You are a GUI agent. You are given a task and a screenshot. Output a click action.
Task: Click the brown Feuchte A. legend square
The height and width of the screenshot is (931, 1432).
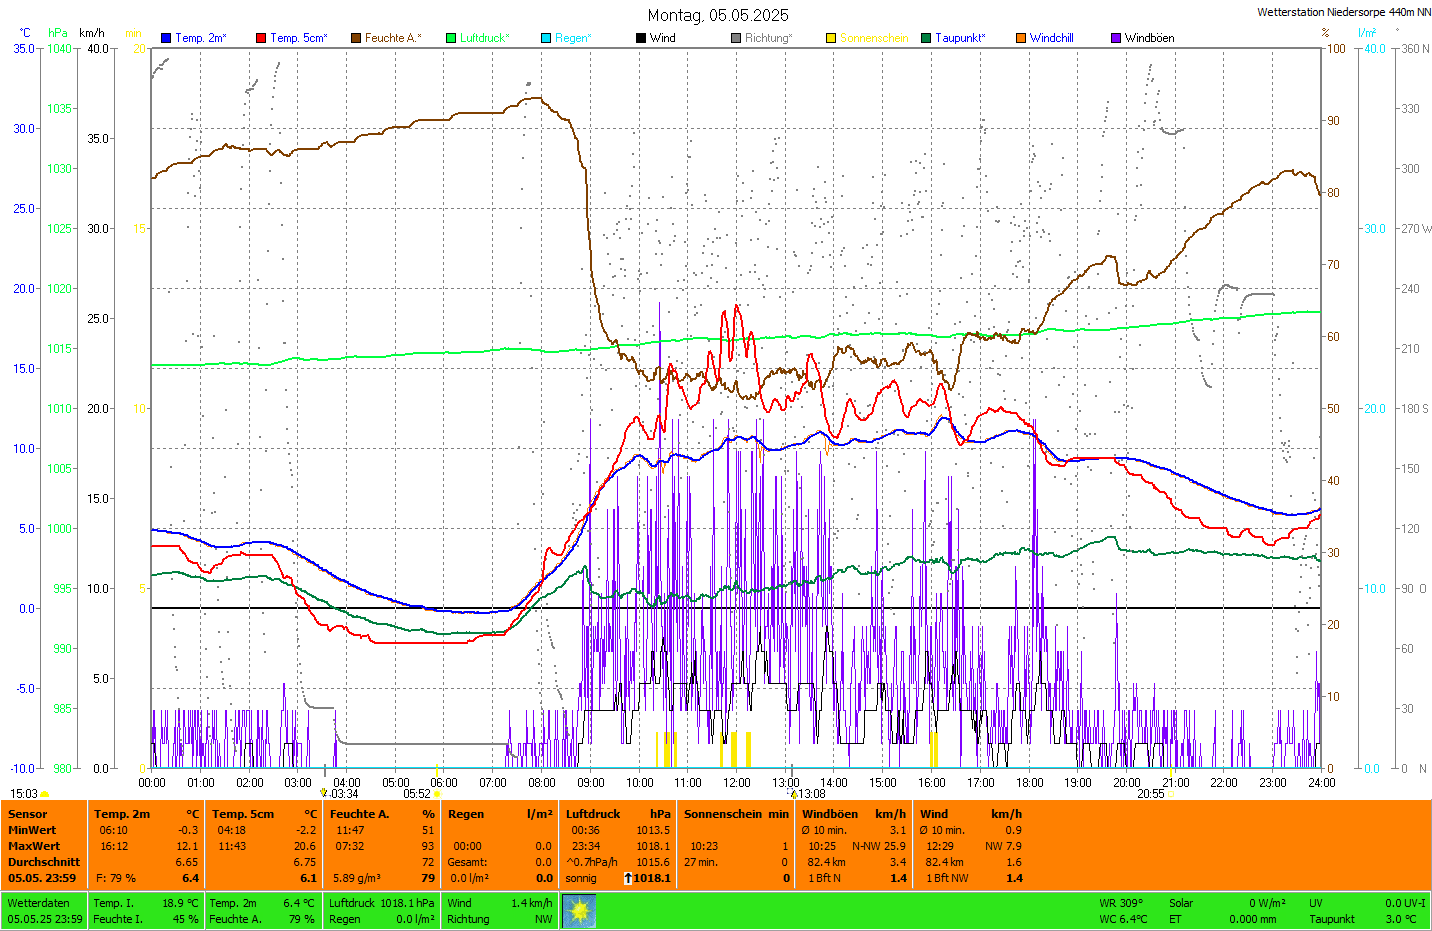[355, 38]
